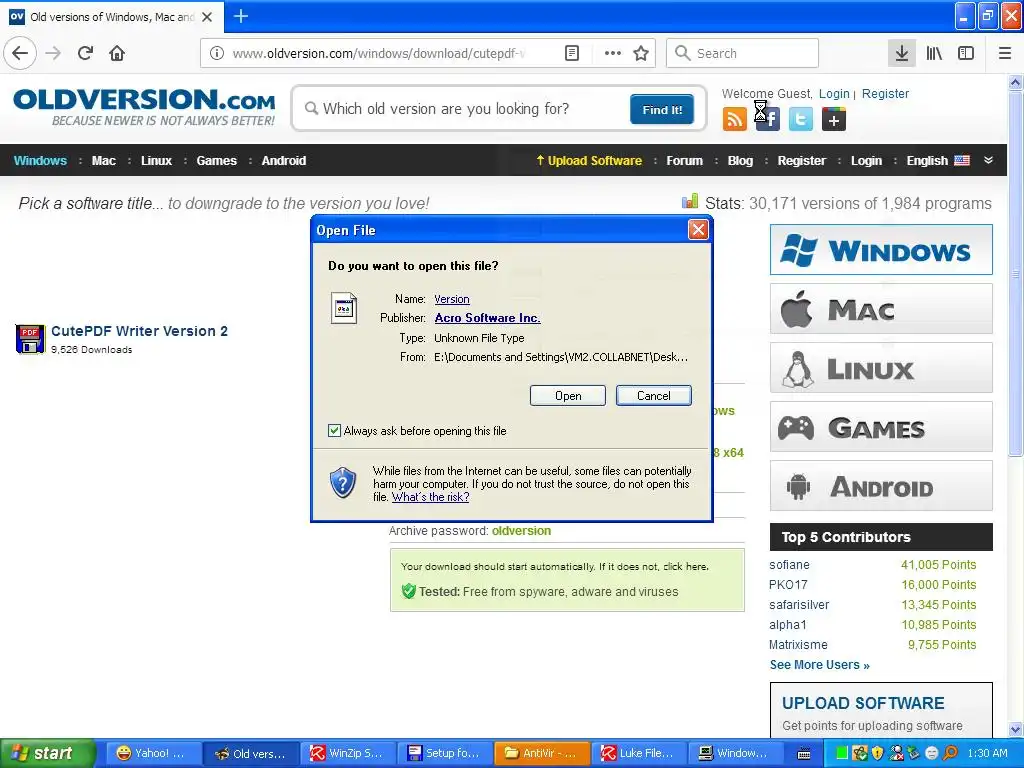
Task: Click the address bar URL
Action: click(x=379, y=53)
